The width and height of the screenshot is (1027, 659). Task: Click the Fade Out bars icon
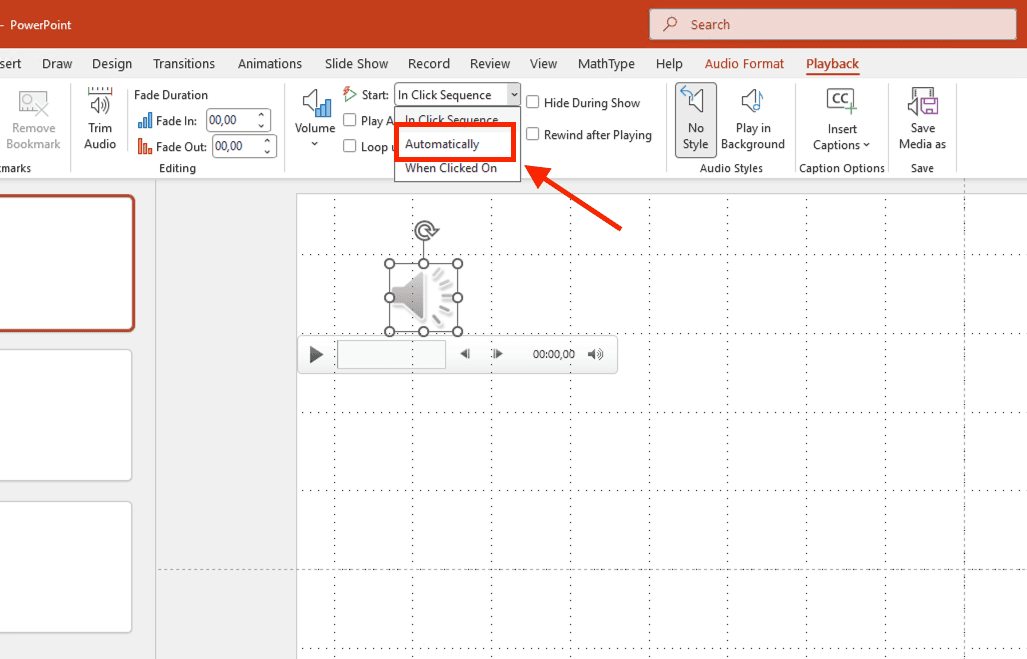[x=145, y=146]
